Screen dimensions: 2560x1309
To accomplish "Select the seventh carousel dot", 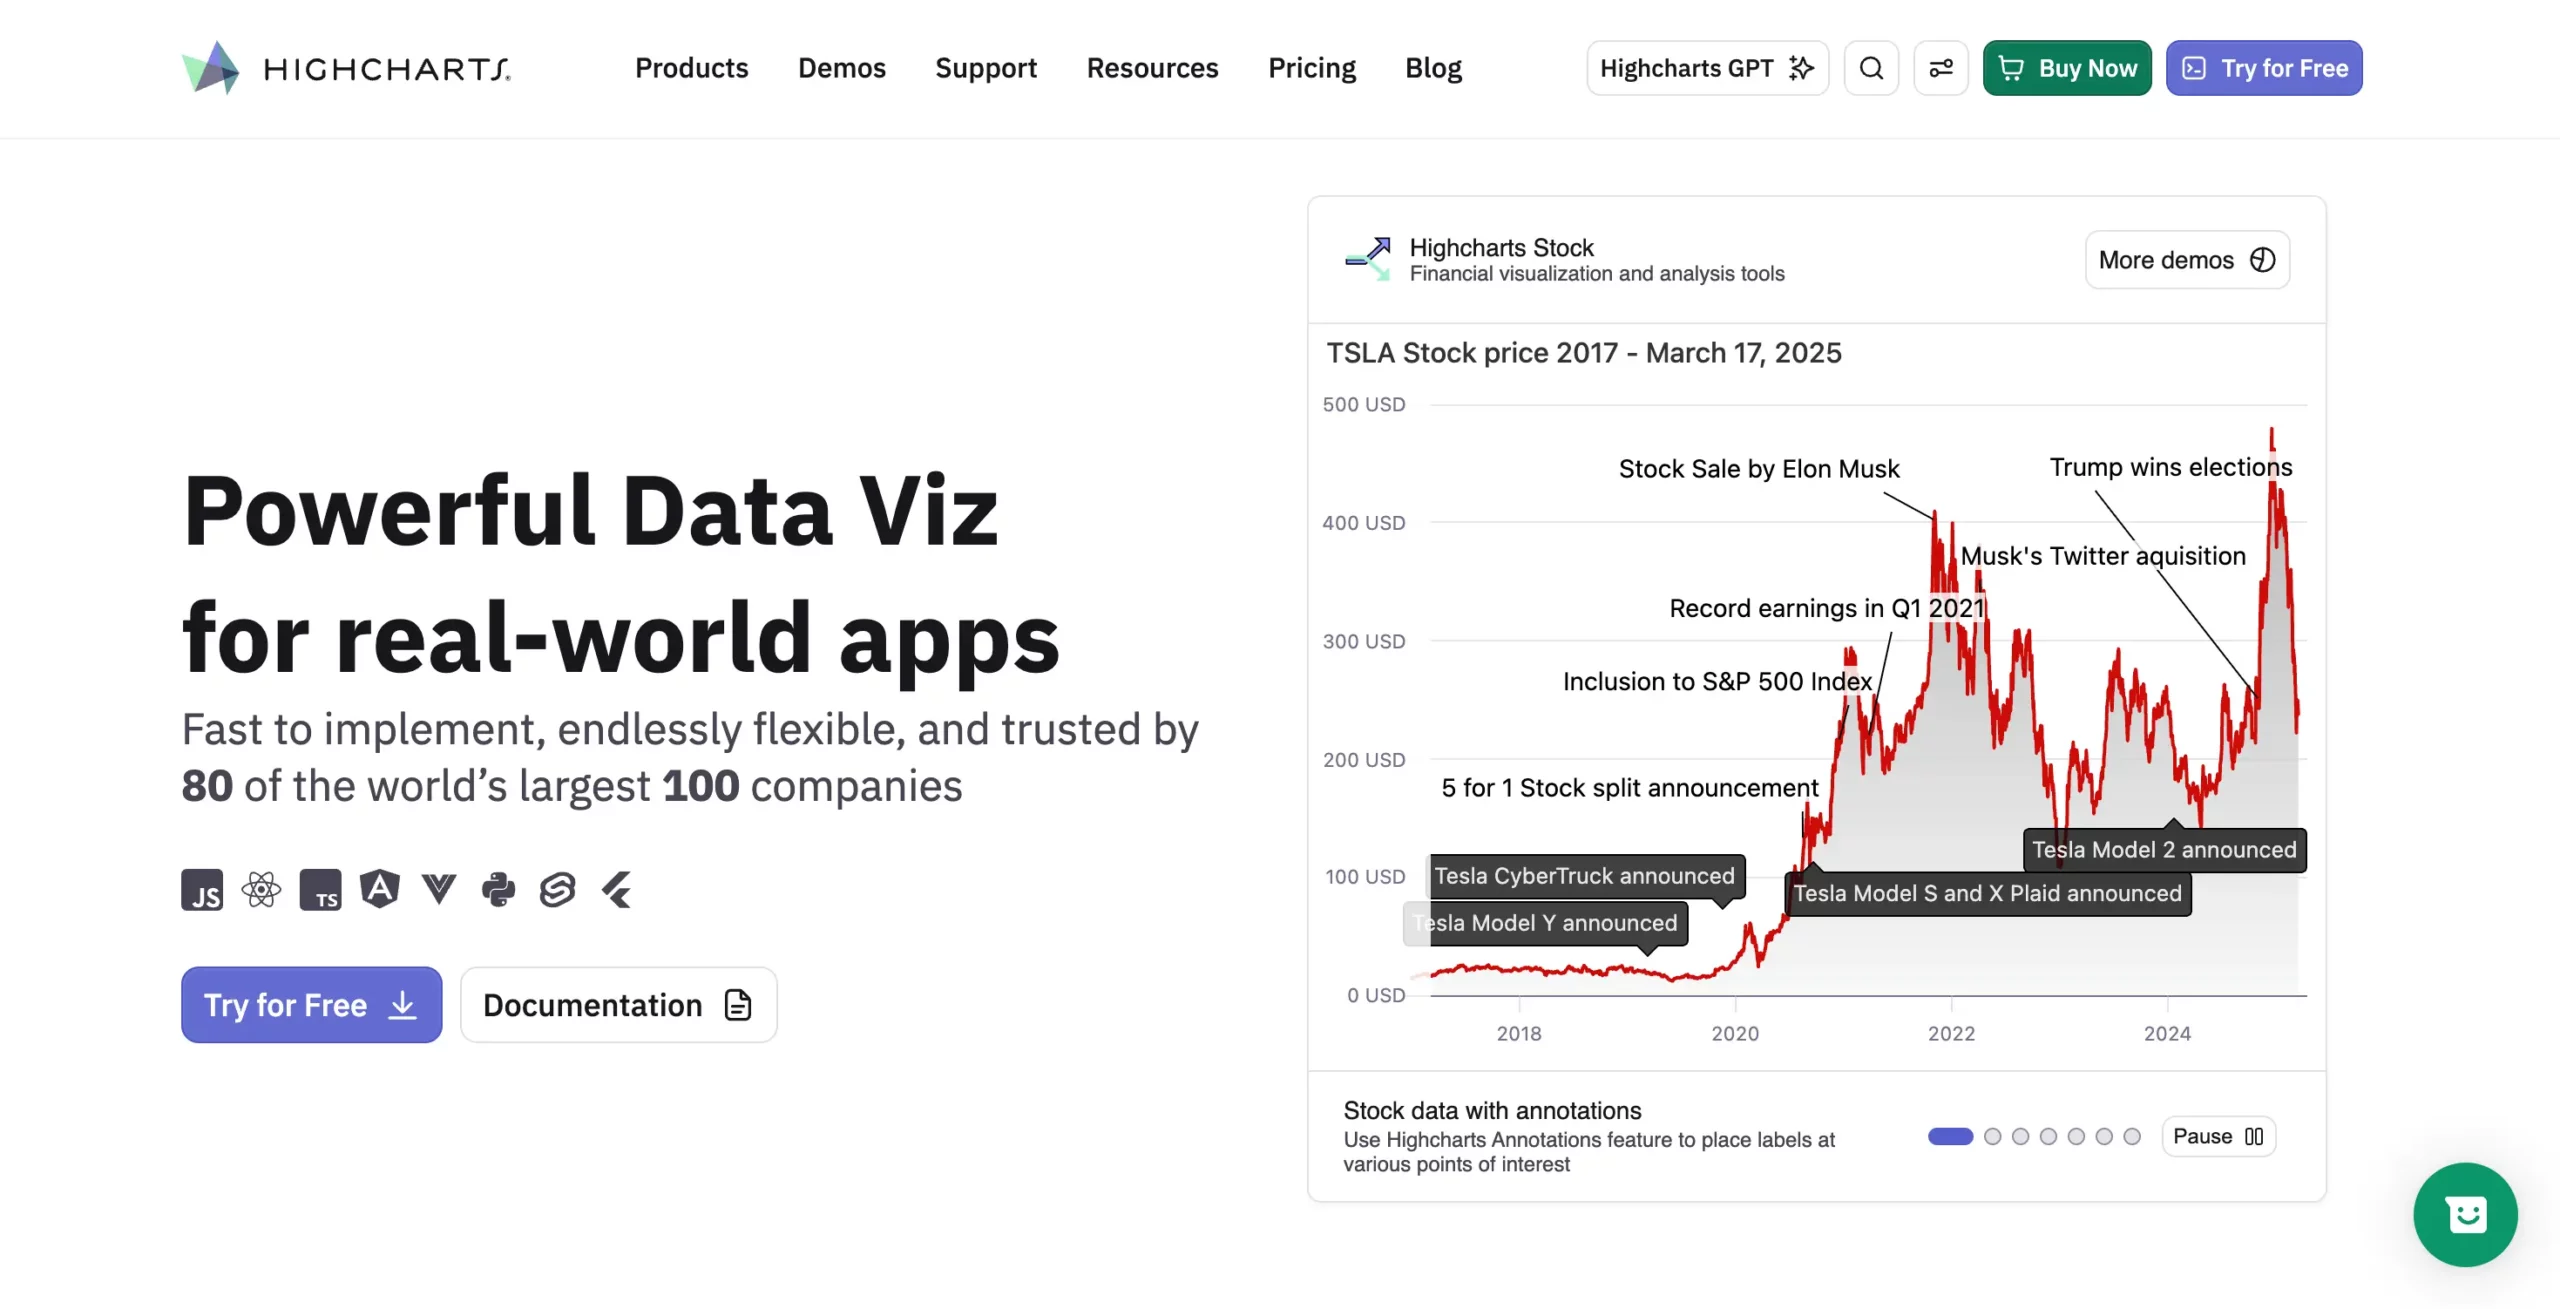I will point(2132,1136).
